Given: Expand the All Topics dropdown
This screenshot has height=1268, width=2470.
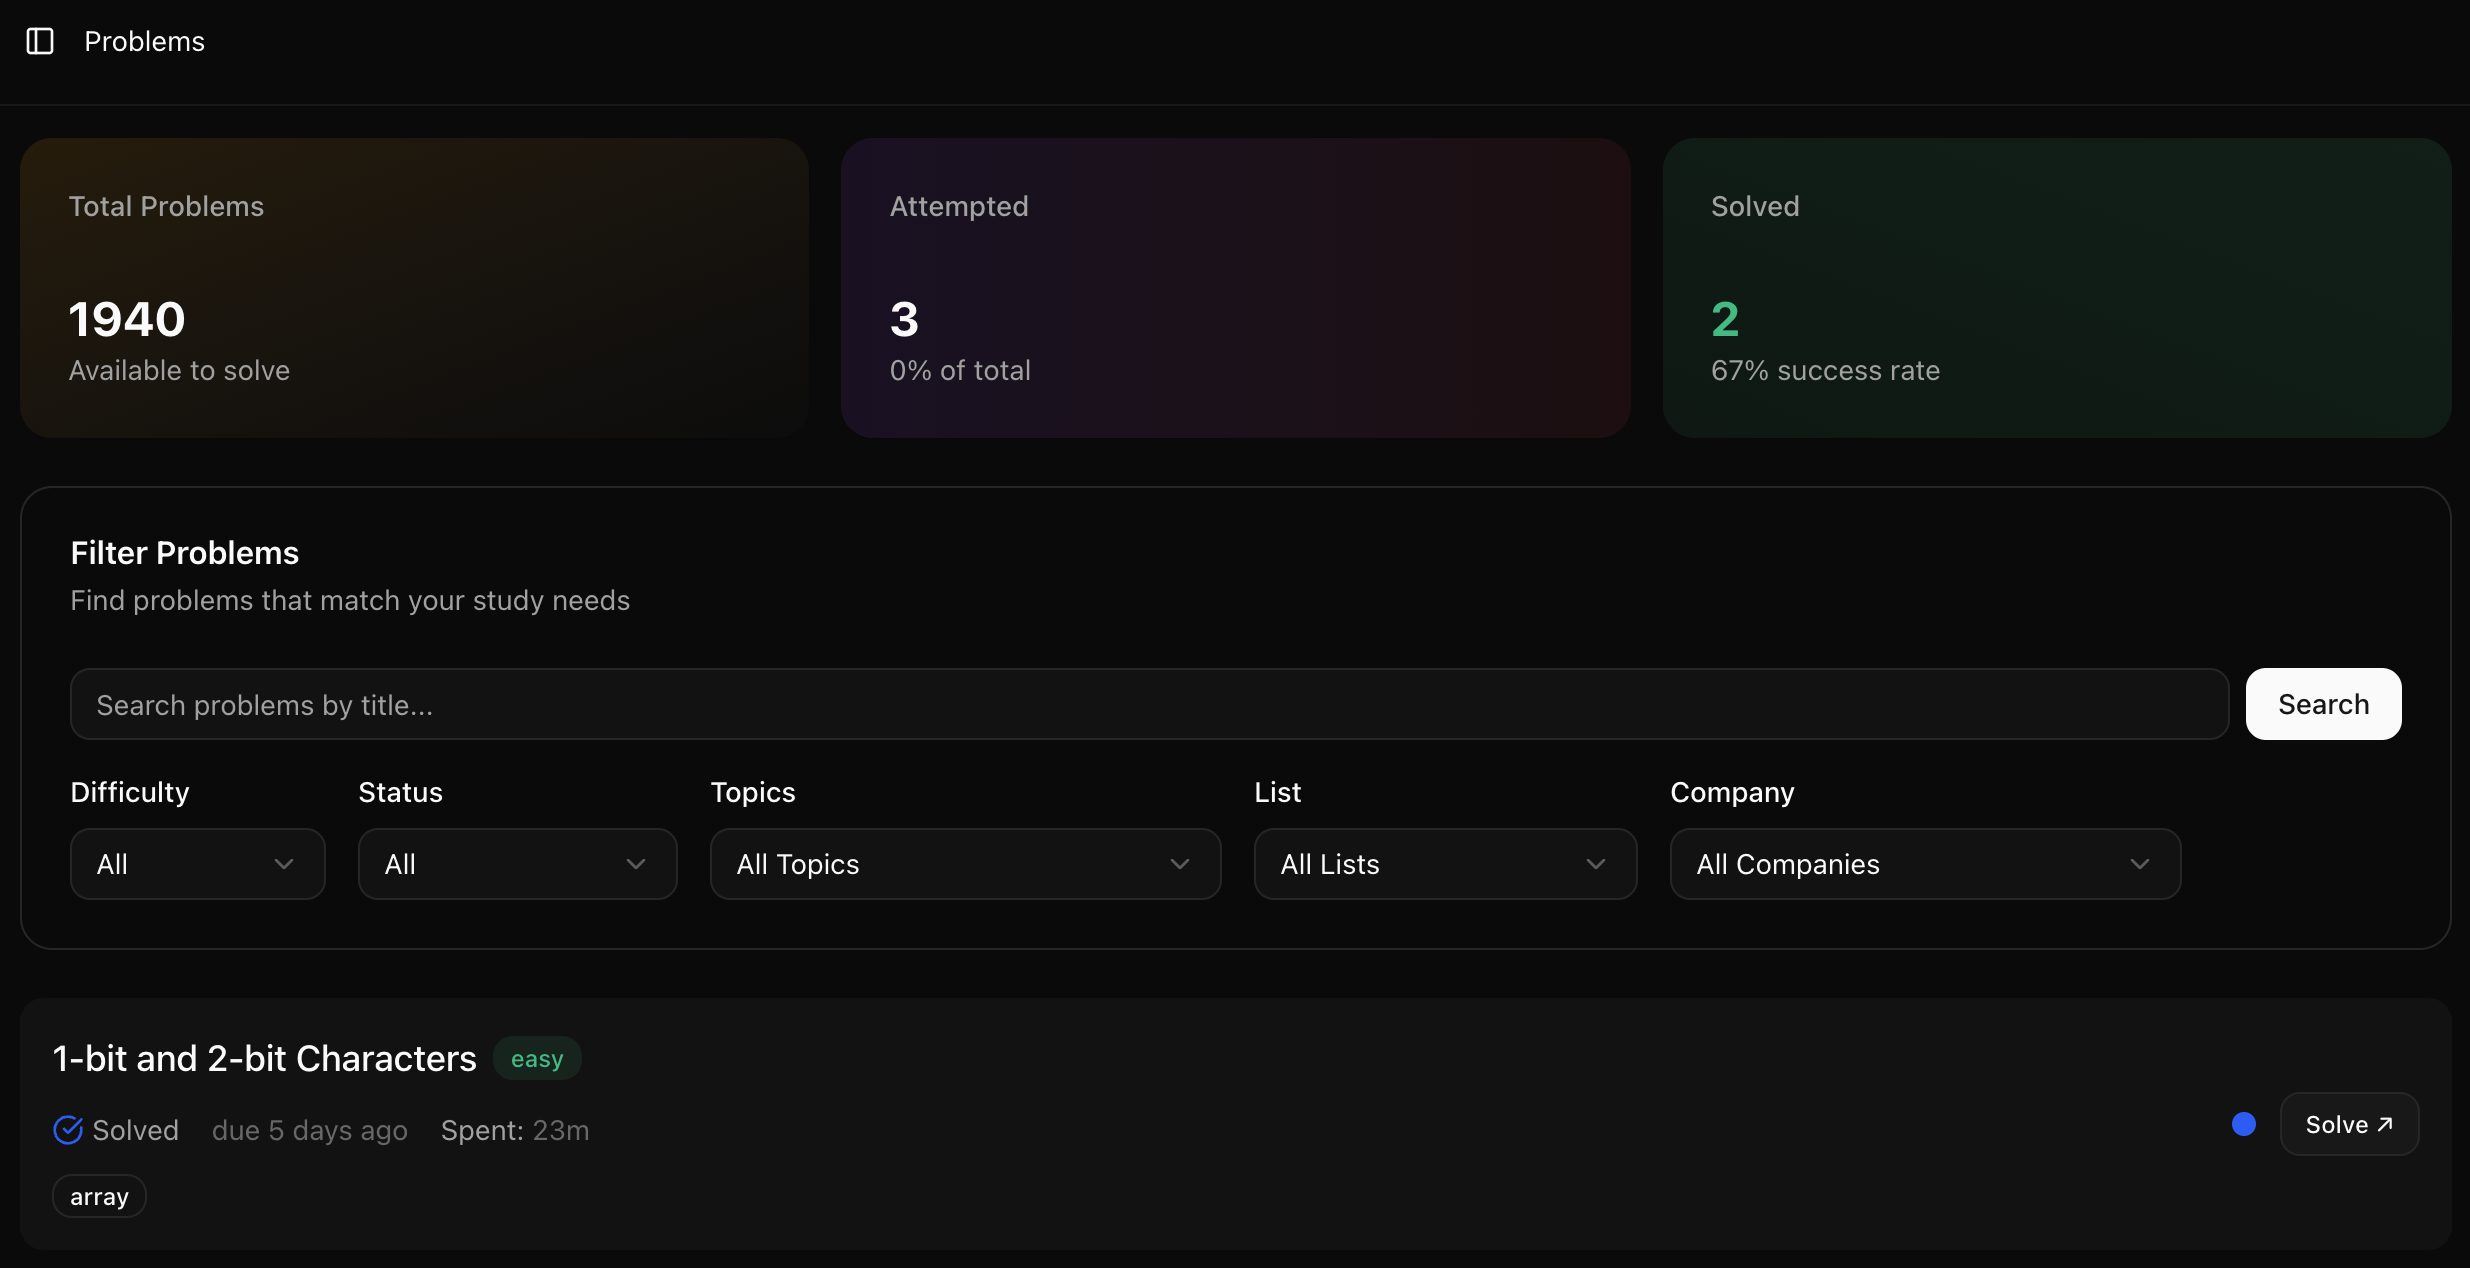Looking at the screenshot, I should (964, 864).
